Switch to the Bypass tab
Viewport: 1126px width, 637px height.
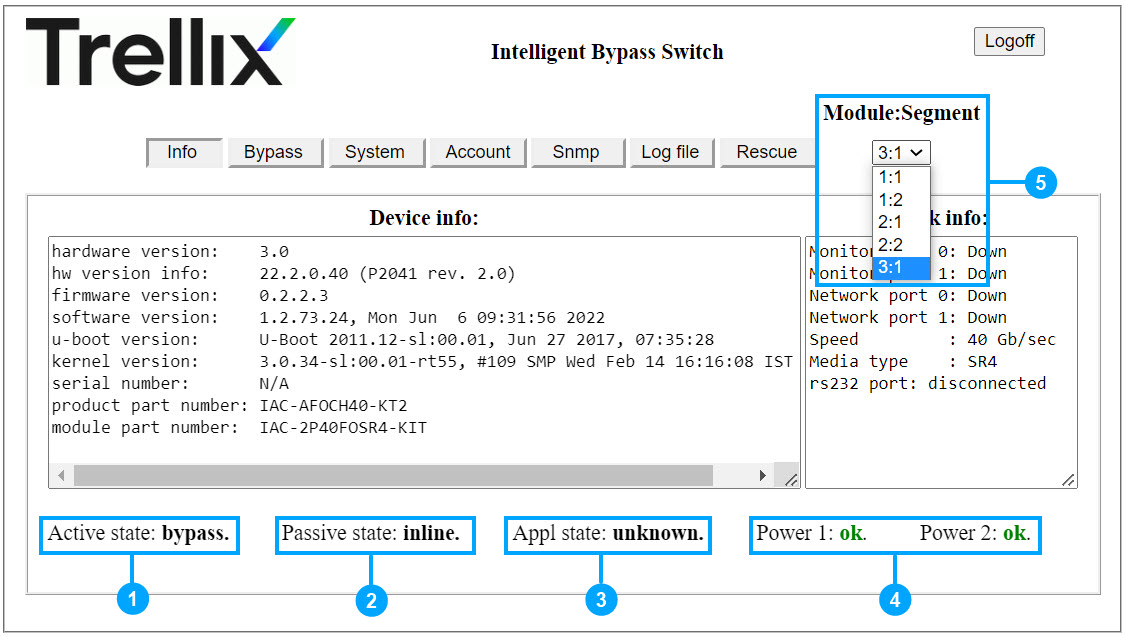coord(274,152)
